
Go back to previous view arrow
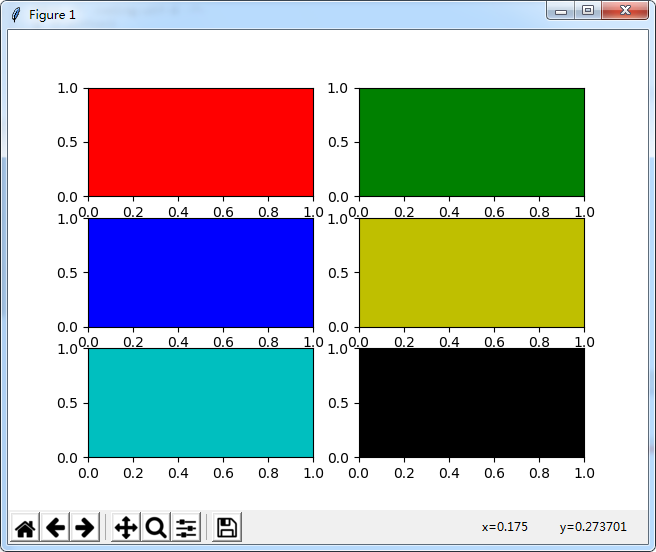tap(55, 528)
